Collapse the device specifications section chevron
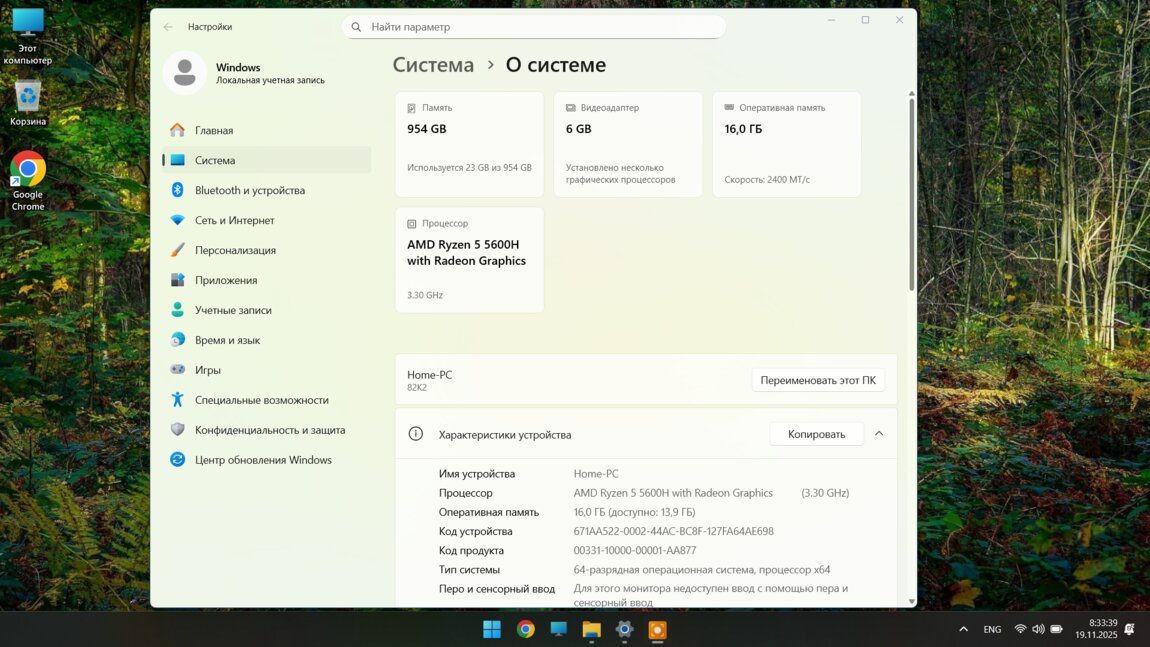Viewport: 1150px width, 647px height. [879, 434]
